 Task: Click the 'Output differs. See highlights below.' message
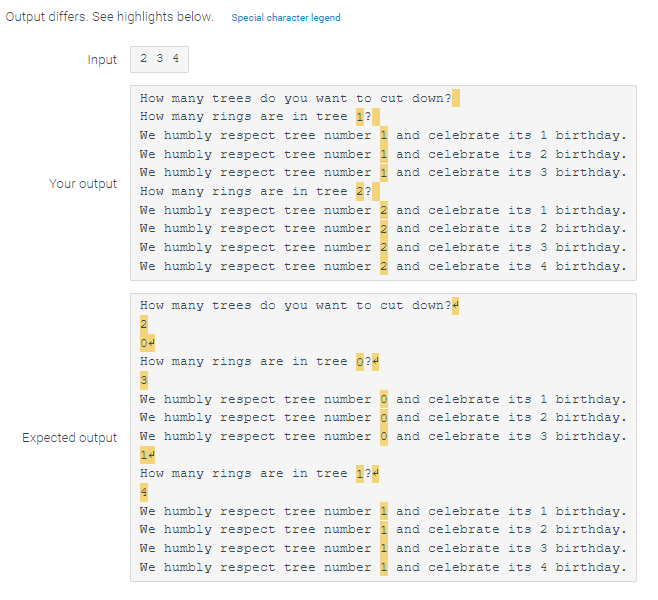(x=110, y=17)
